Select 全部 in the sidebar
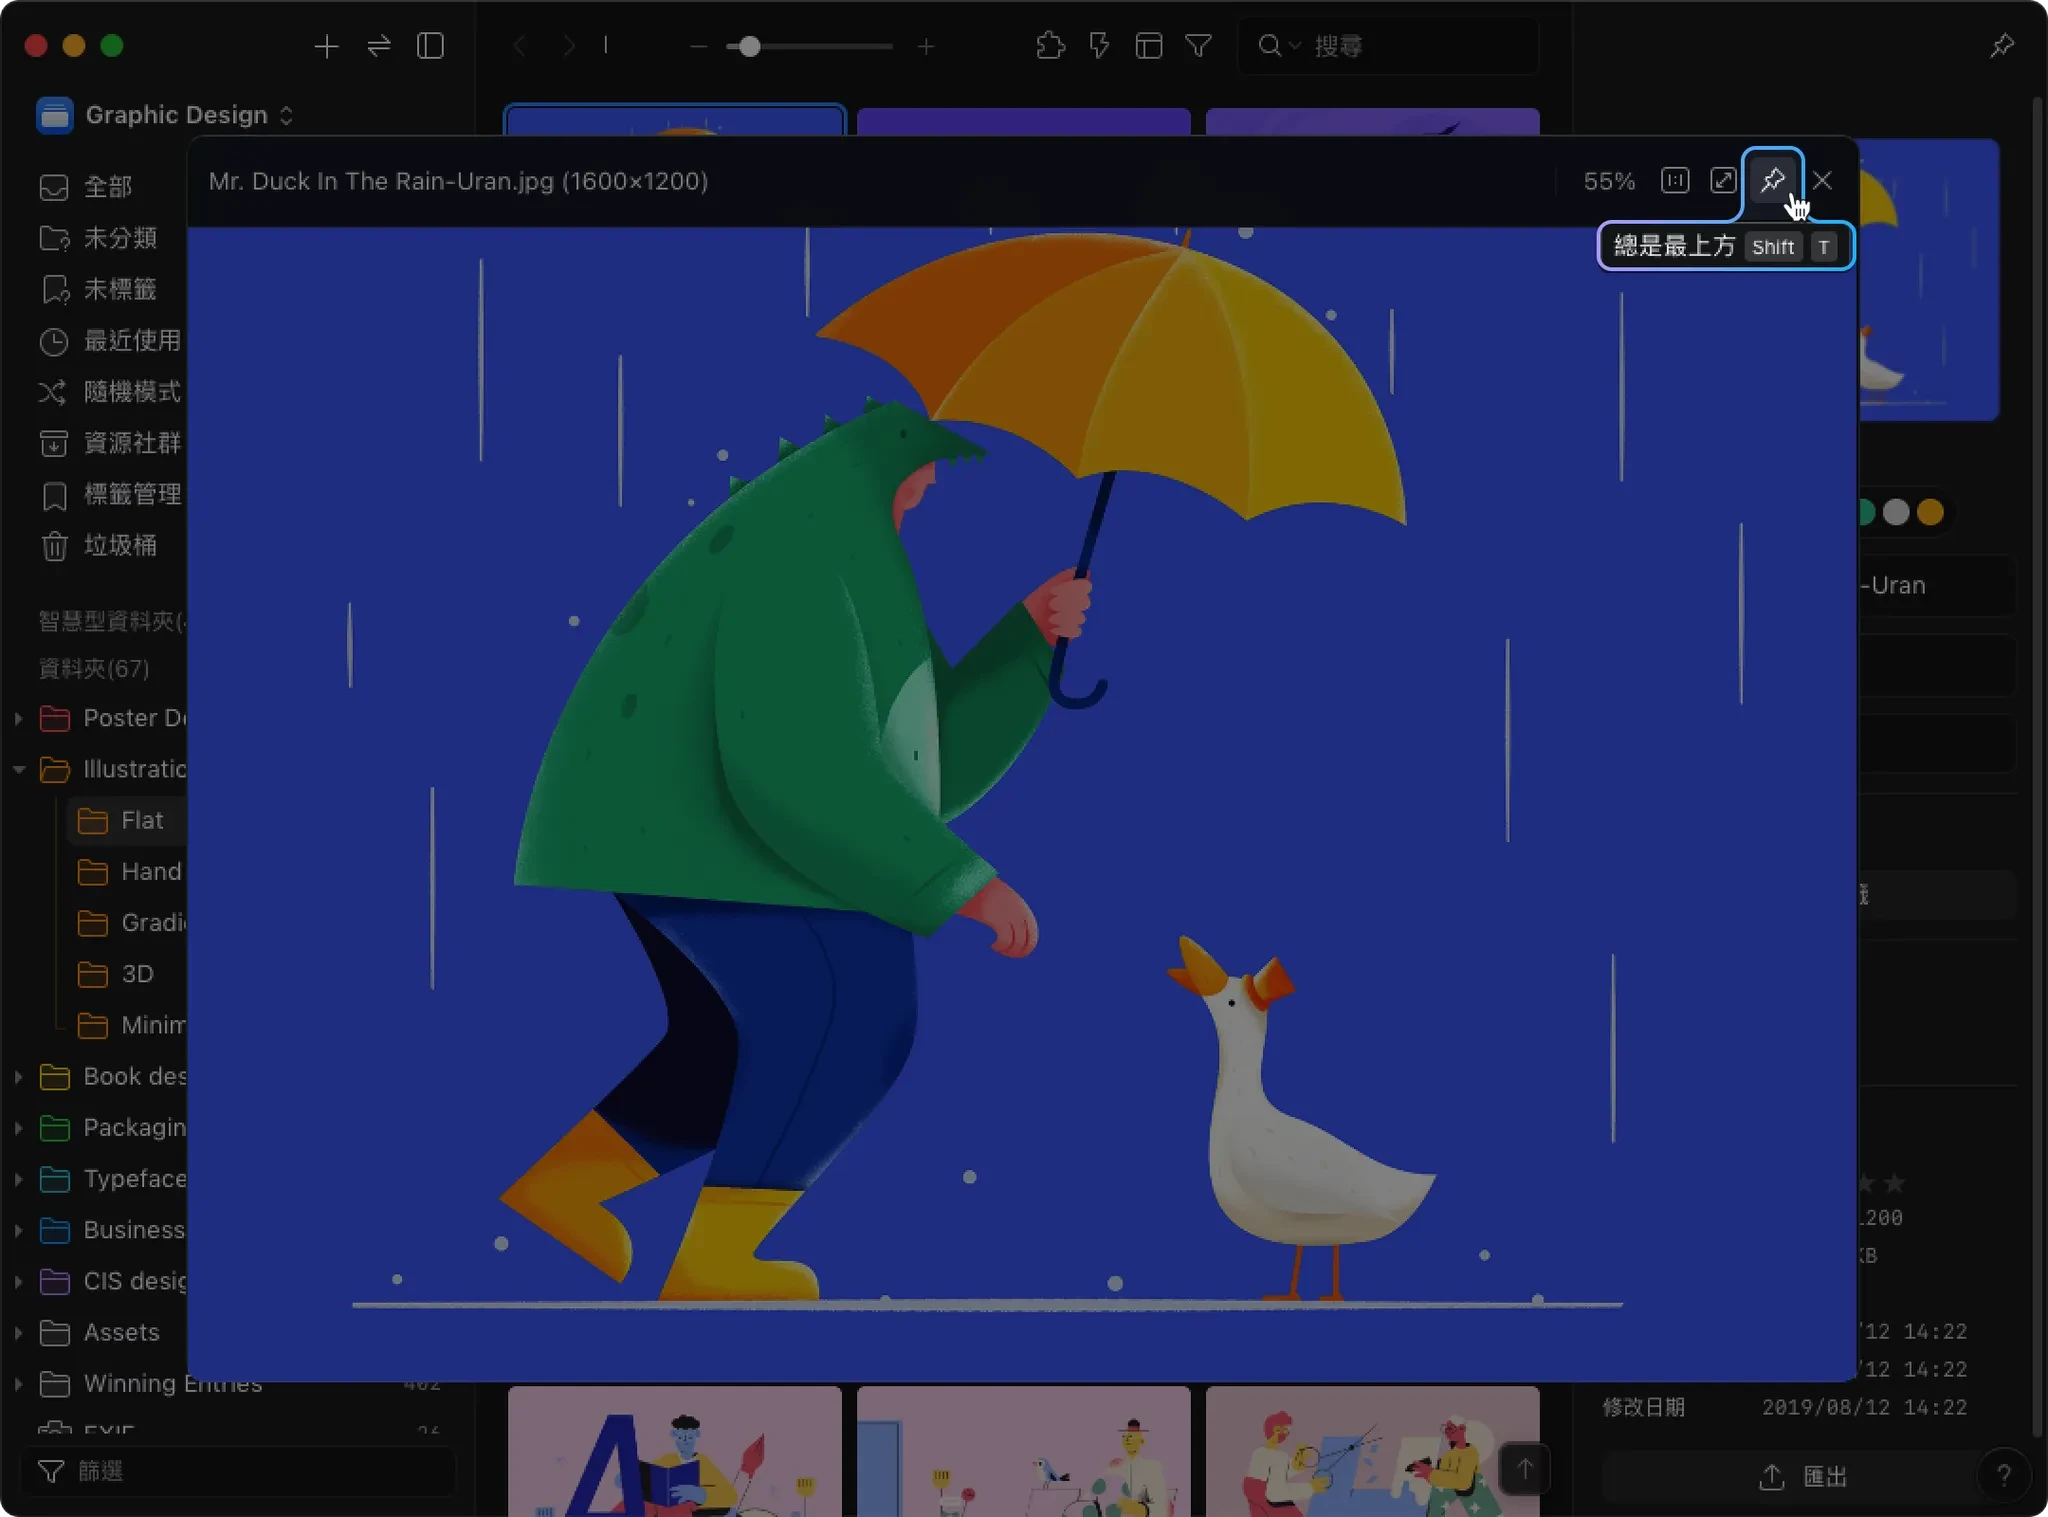 pyautogui.click(x=108, y=187)
